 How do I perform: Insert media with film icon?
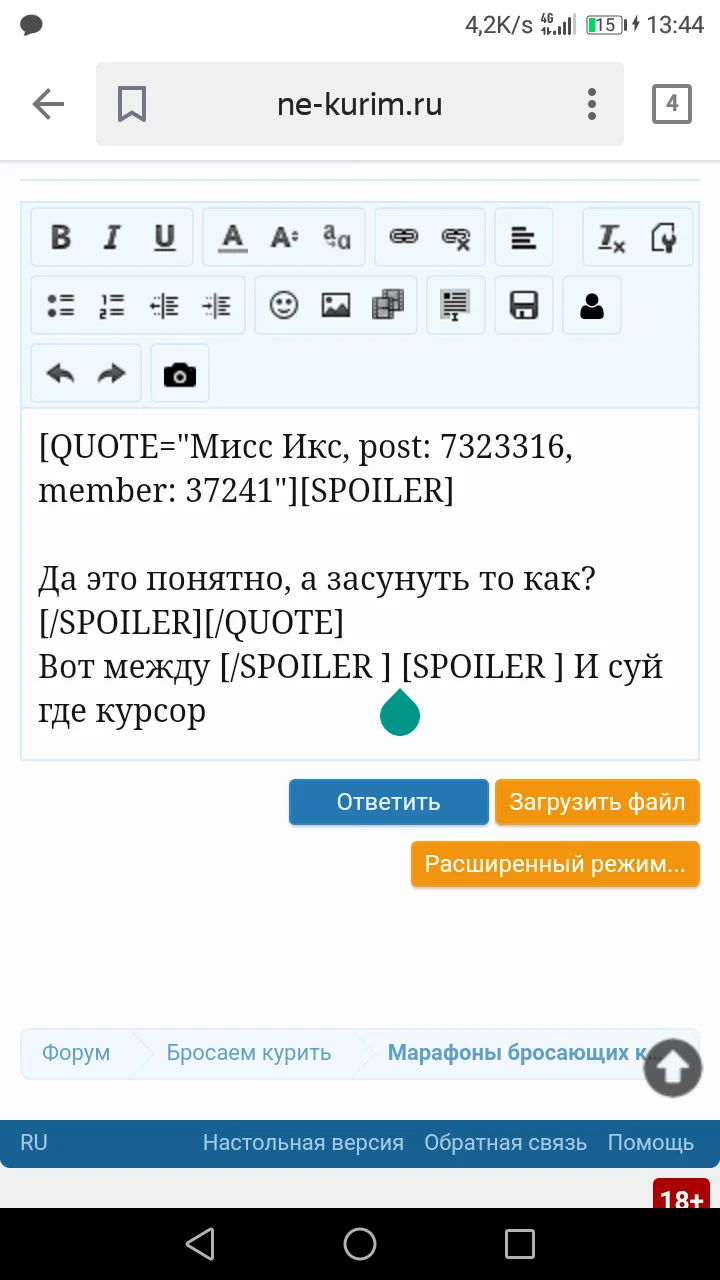pos(388,305)
